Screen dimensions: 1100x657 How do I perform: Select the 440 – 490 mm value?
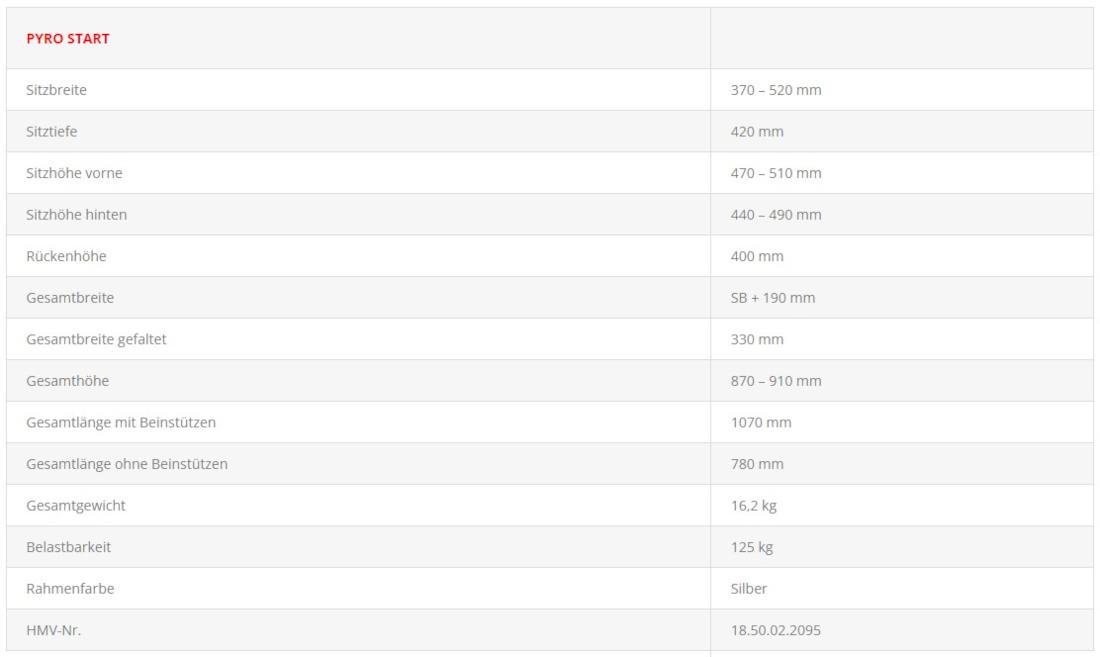(x=776, y=215)
